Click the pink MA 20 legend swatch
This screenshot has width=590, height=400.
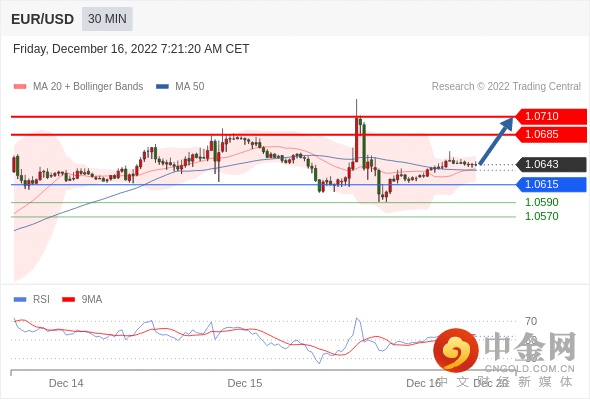[20, 87]
